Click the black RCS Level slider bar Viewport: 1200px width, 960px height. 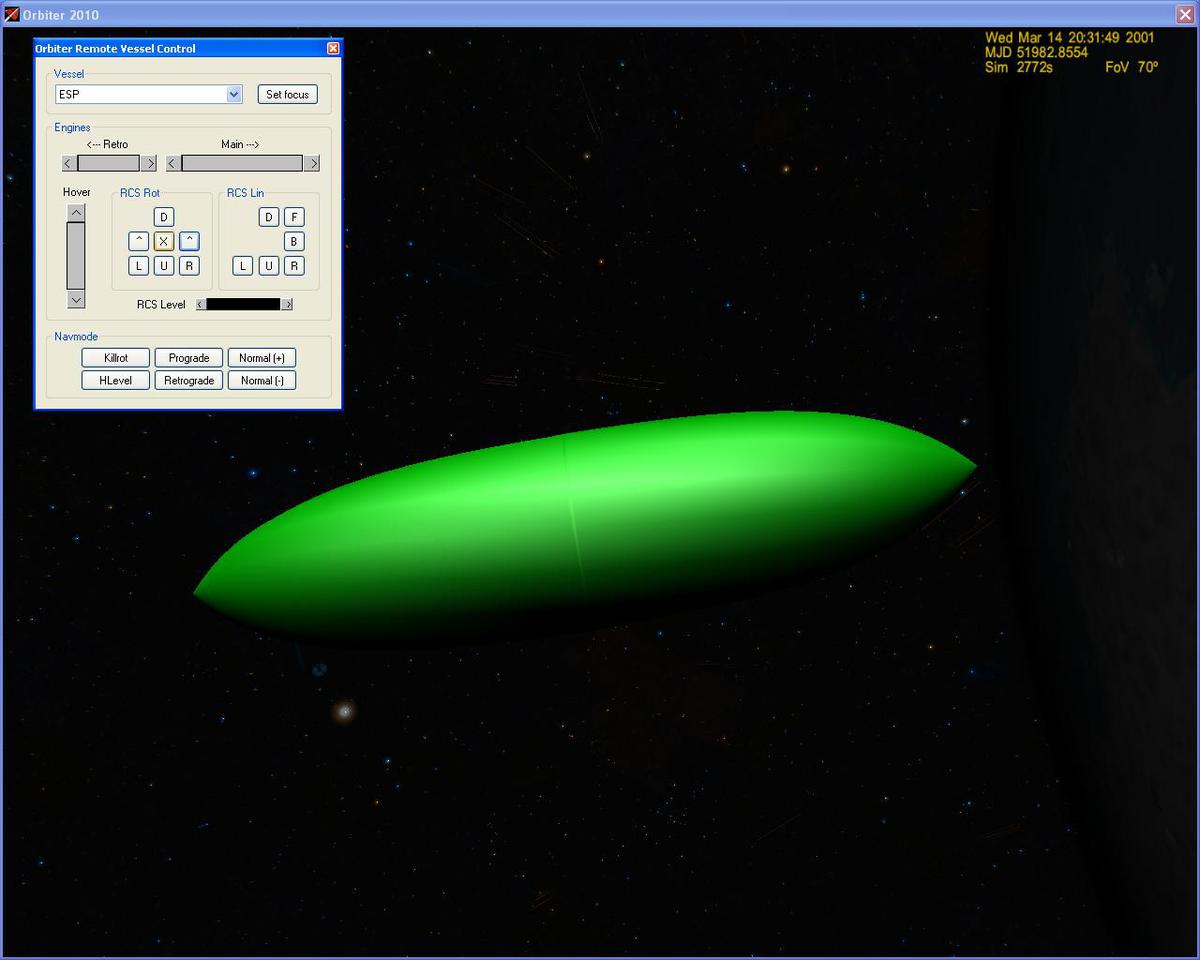(243, 304)
